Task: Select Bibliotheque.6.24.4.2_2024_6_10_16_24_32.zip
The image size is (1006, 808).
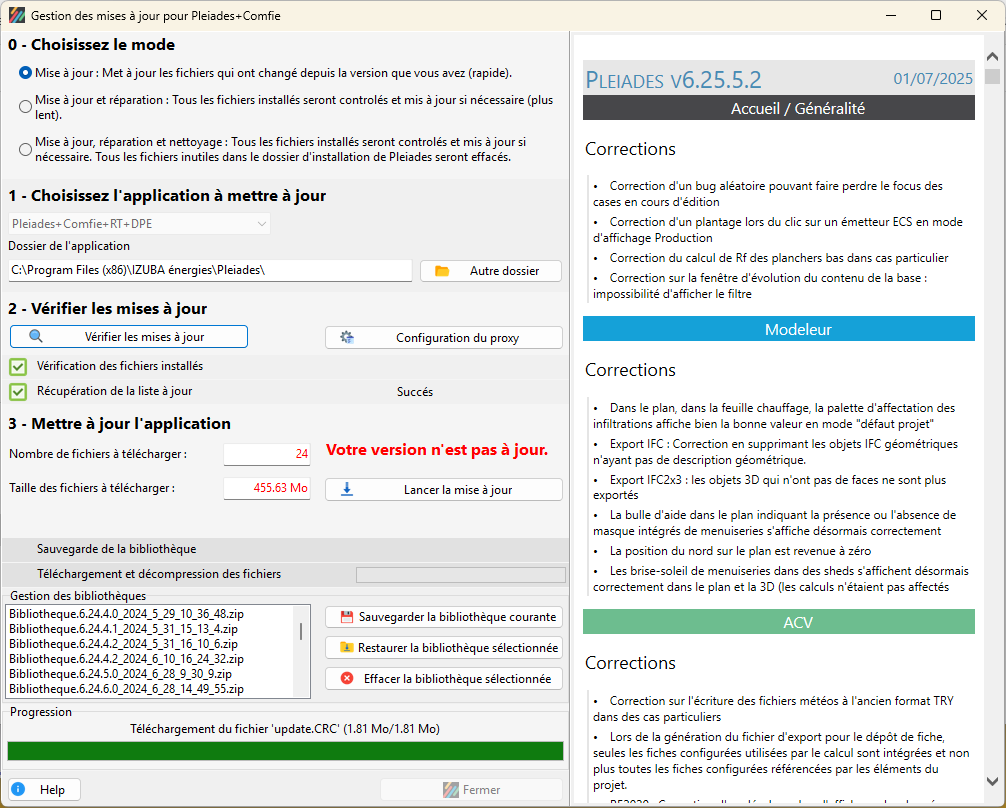Action: (126, 658)
